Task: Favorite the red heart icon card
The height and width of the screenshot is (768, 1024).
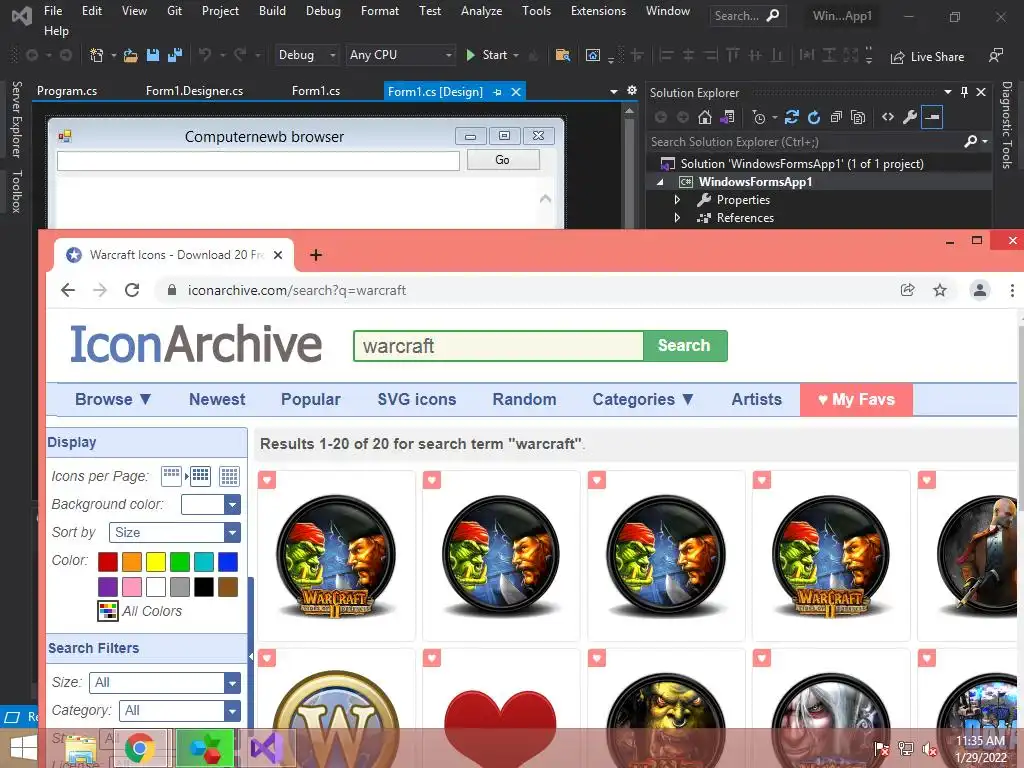Action: pos(432,658)
